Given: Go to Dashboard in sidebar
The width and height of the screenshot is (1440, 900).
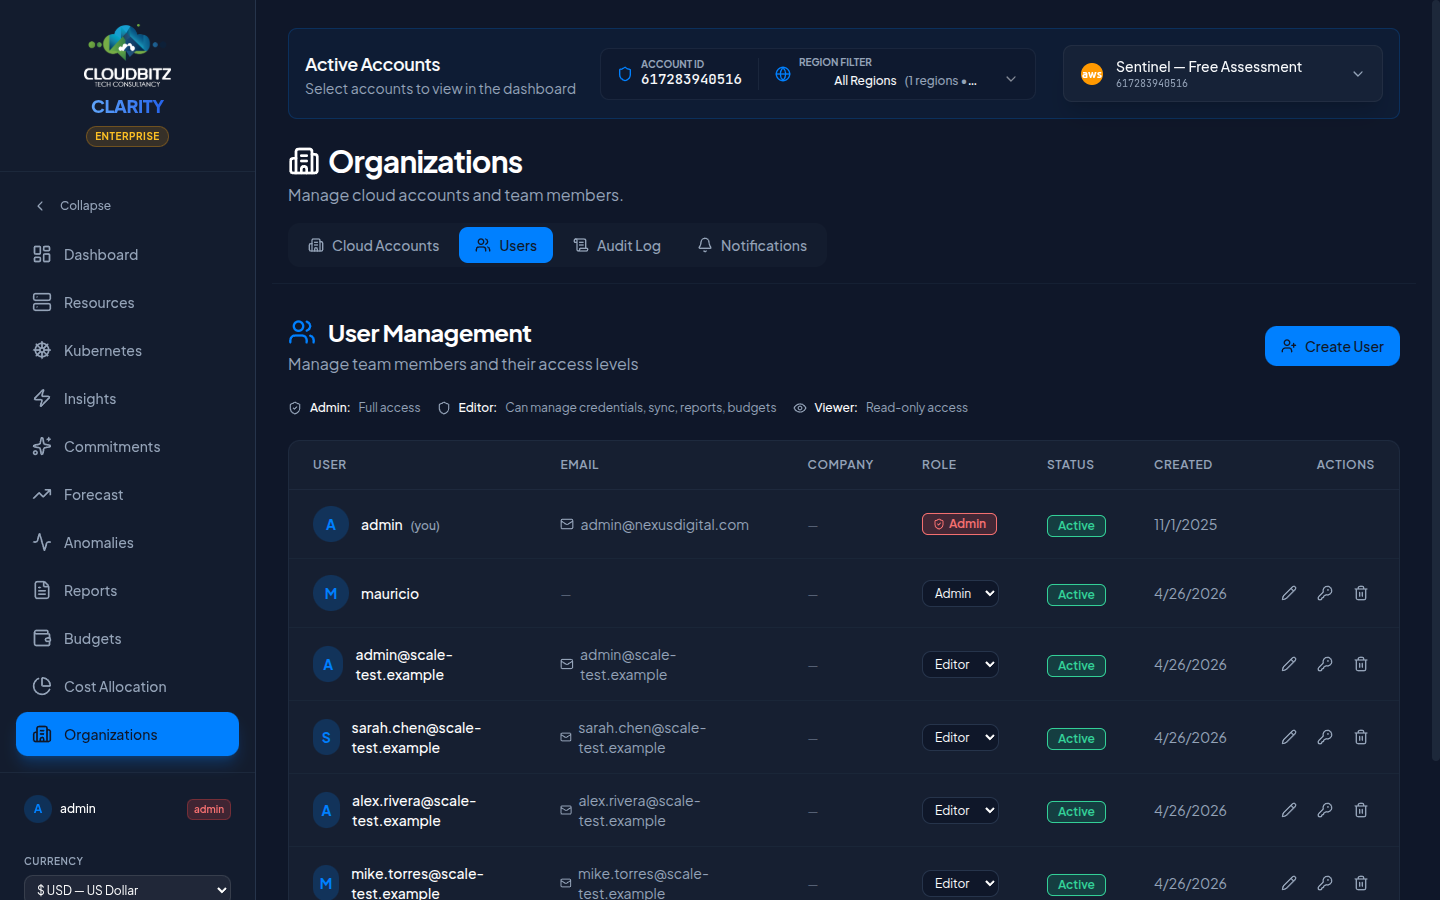Looking at the screenshot, I should tap(127, 255).
